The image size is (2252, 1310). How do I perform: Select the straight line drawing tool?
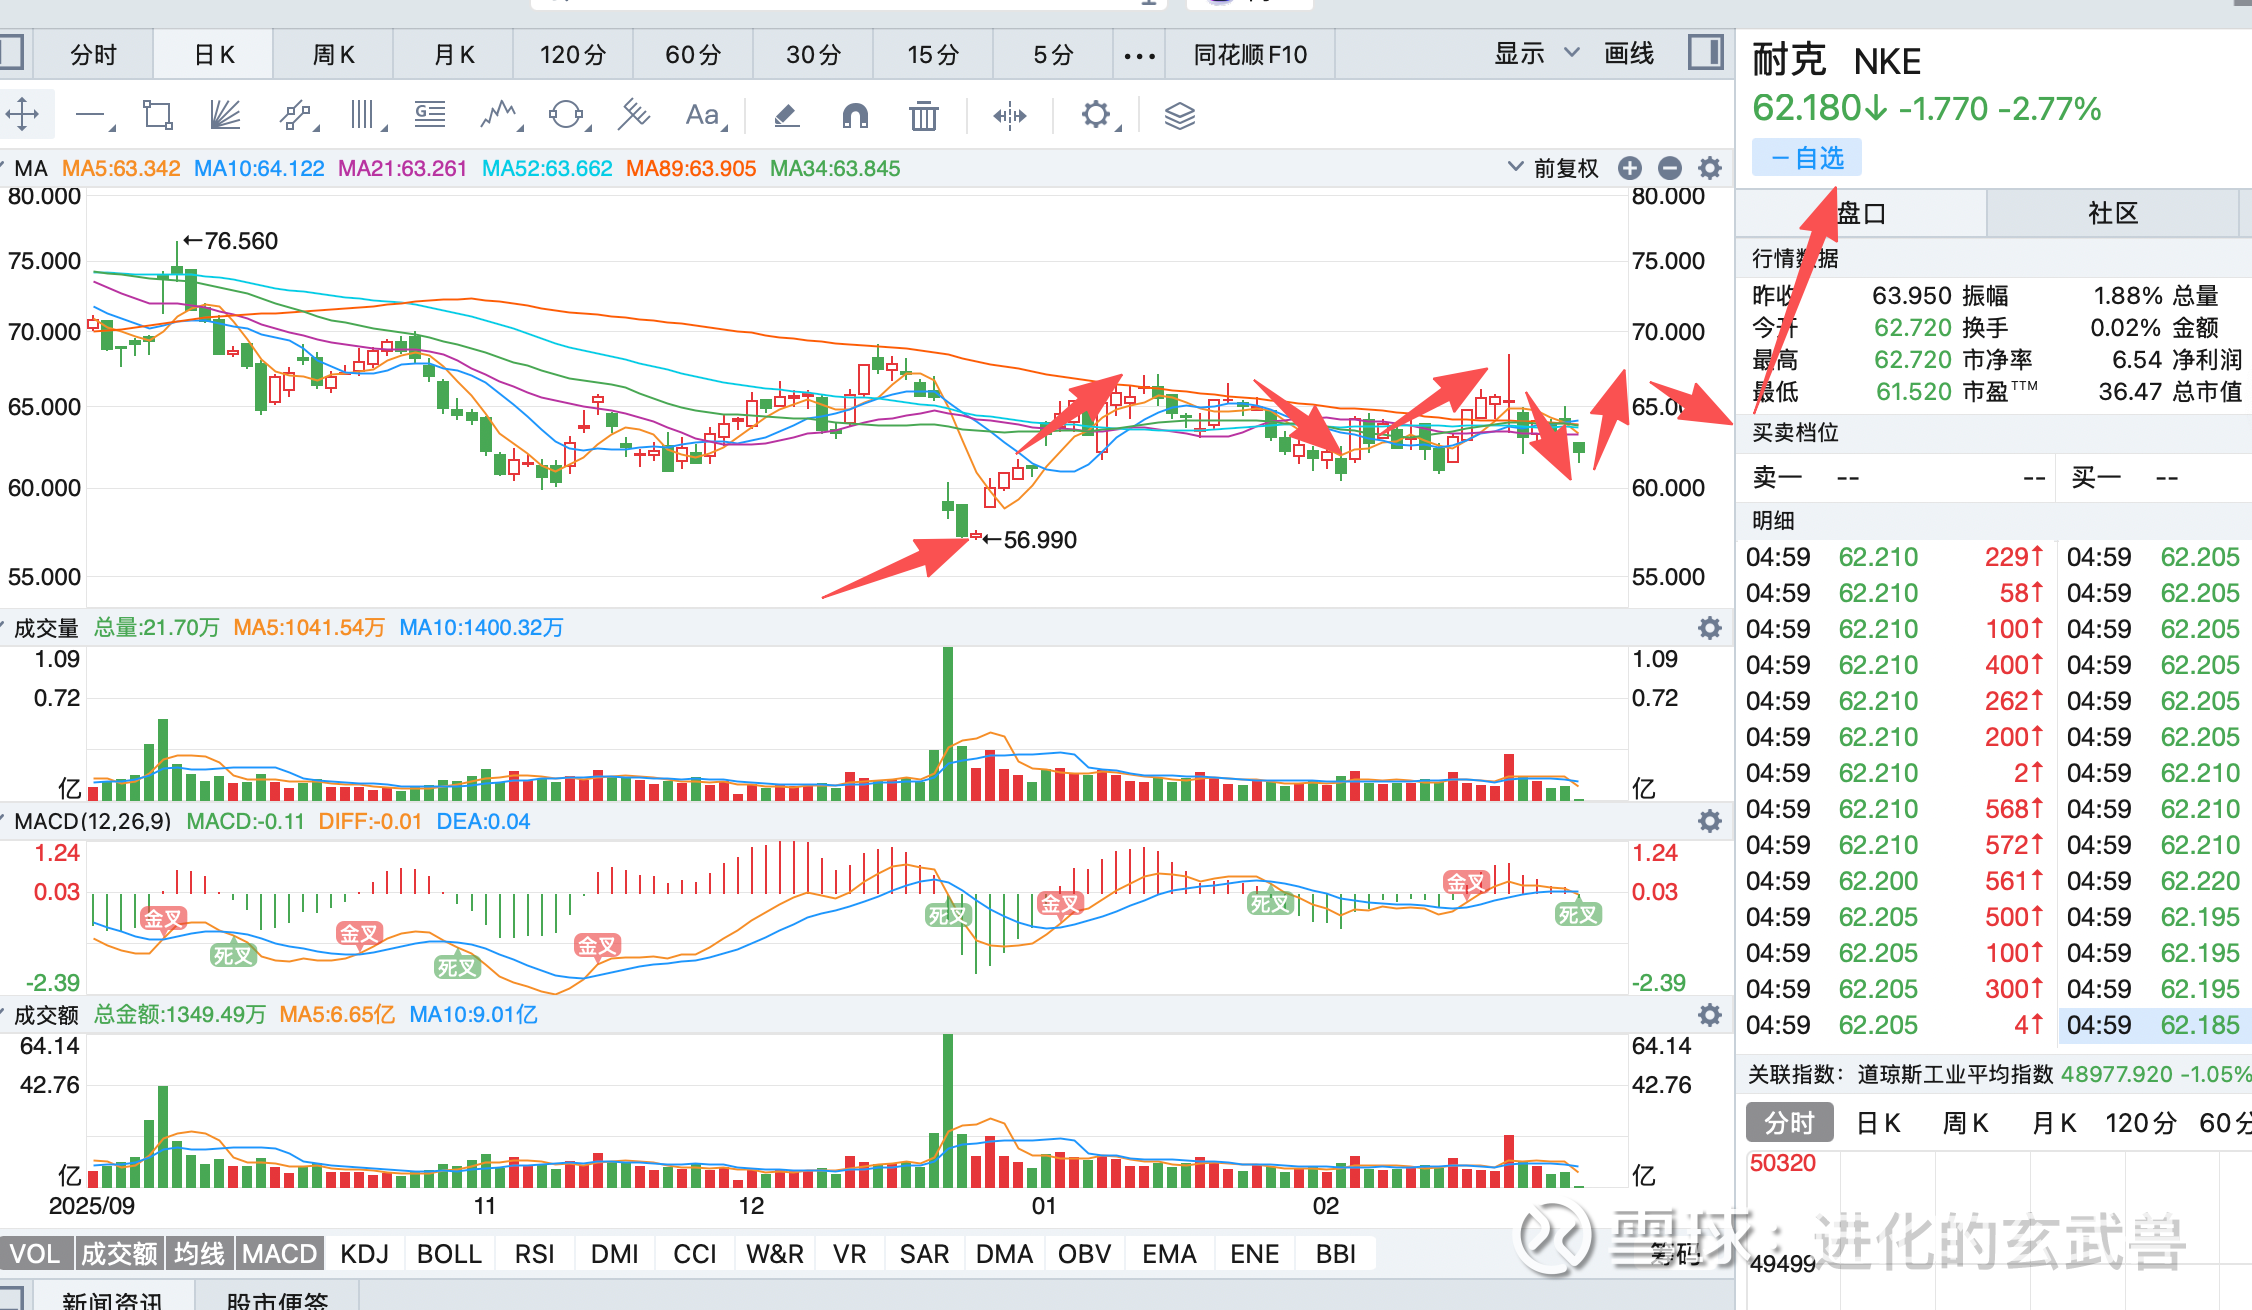(x=91, y=115)
